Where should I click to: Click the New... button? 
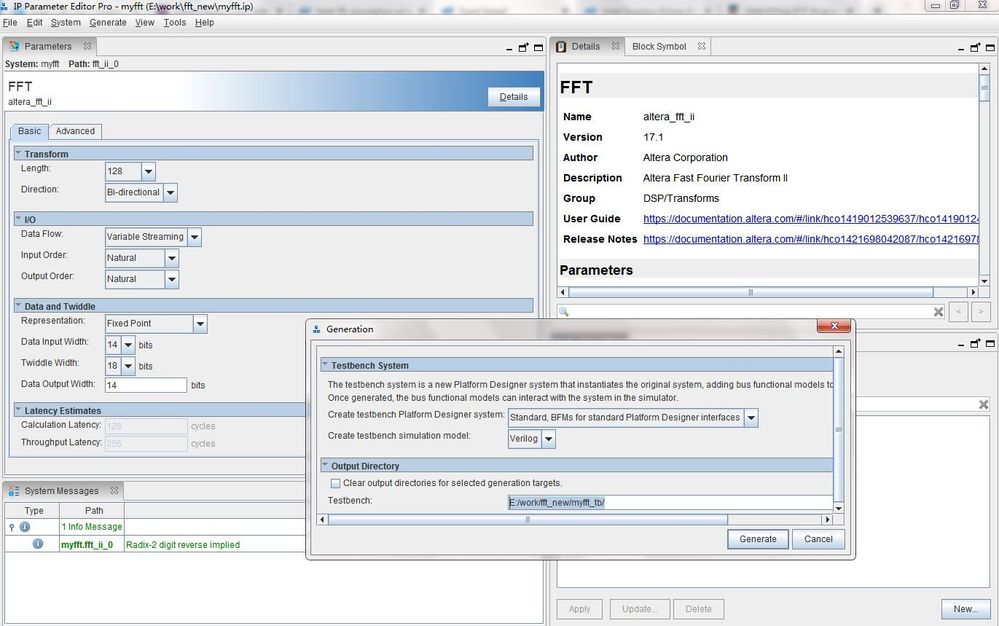point(966,609)
